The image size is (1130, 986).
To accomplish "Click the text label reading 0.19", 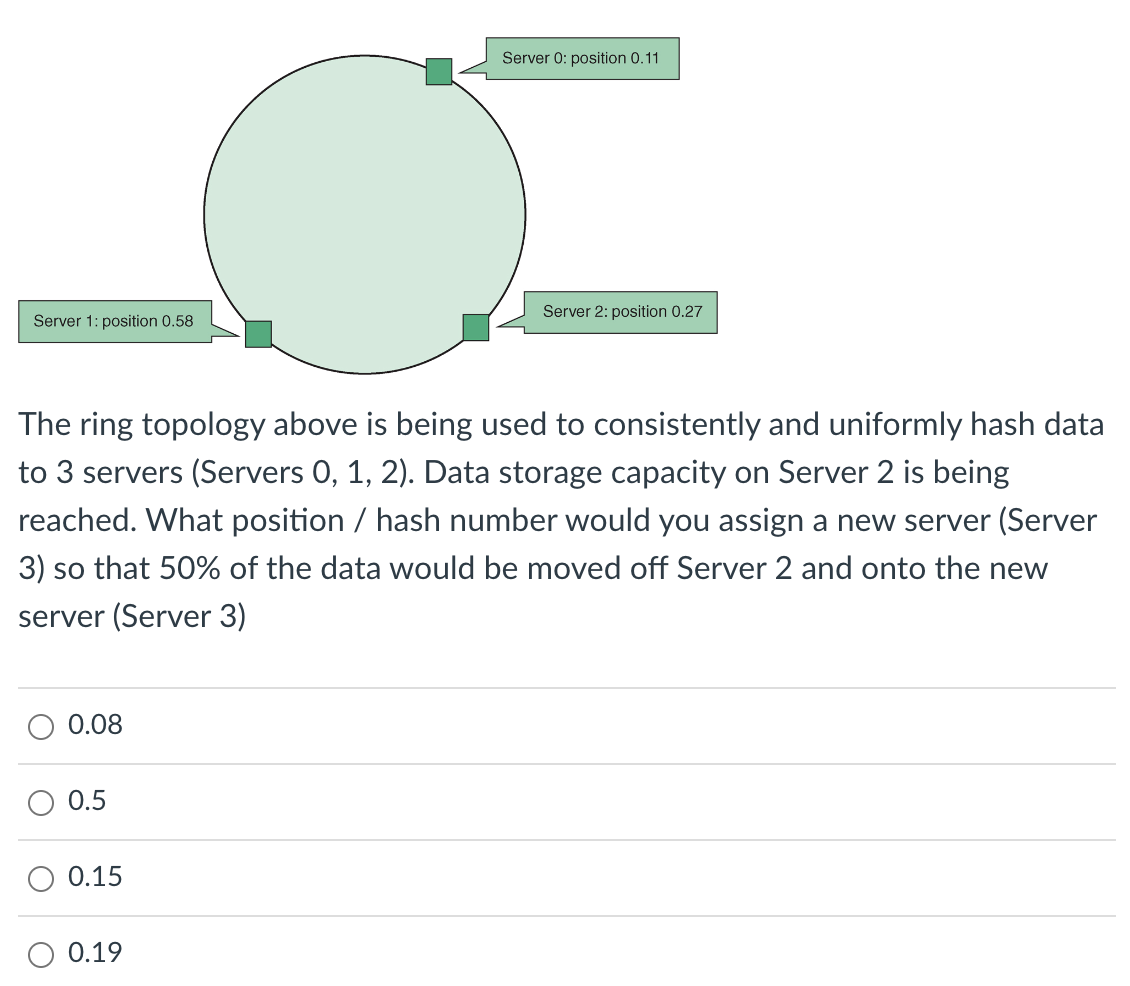I will [95, 953].
